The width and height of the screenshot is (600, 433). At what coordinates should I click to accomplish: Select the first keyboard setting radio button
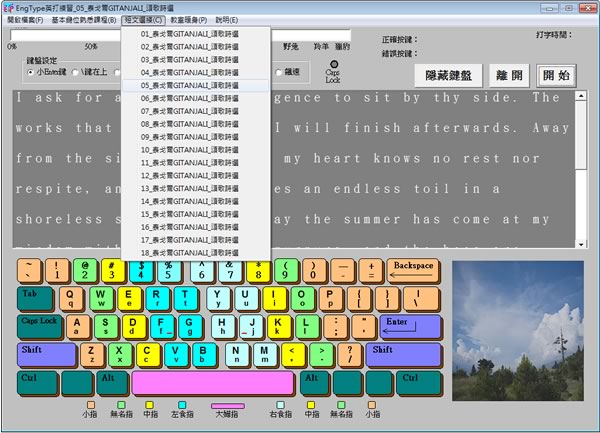coord(31,72)
